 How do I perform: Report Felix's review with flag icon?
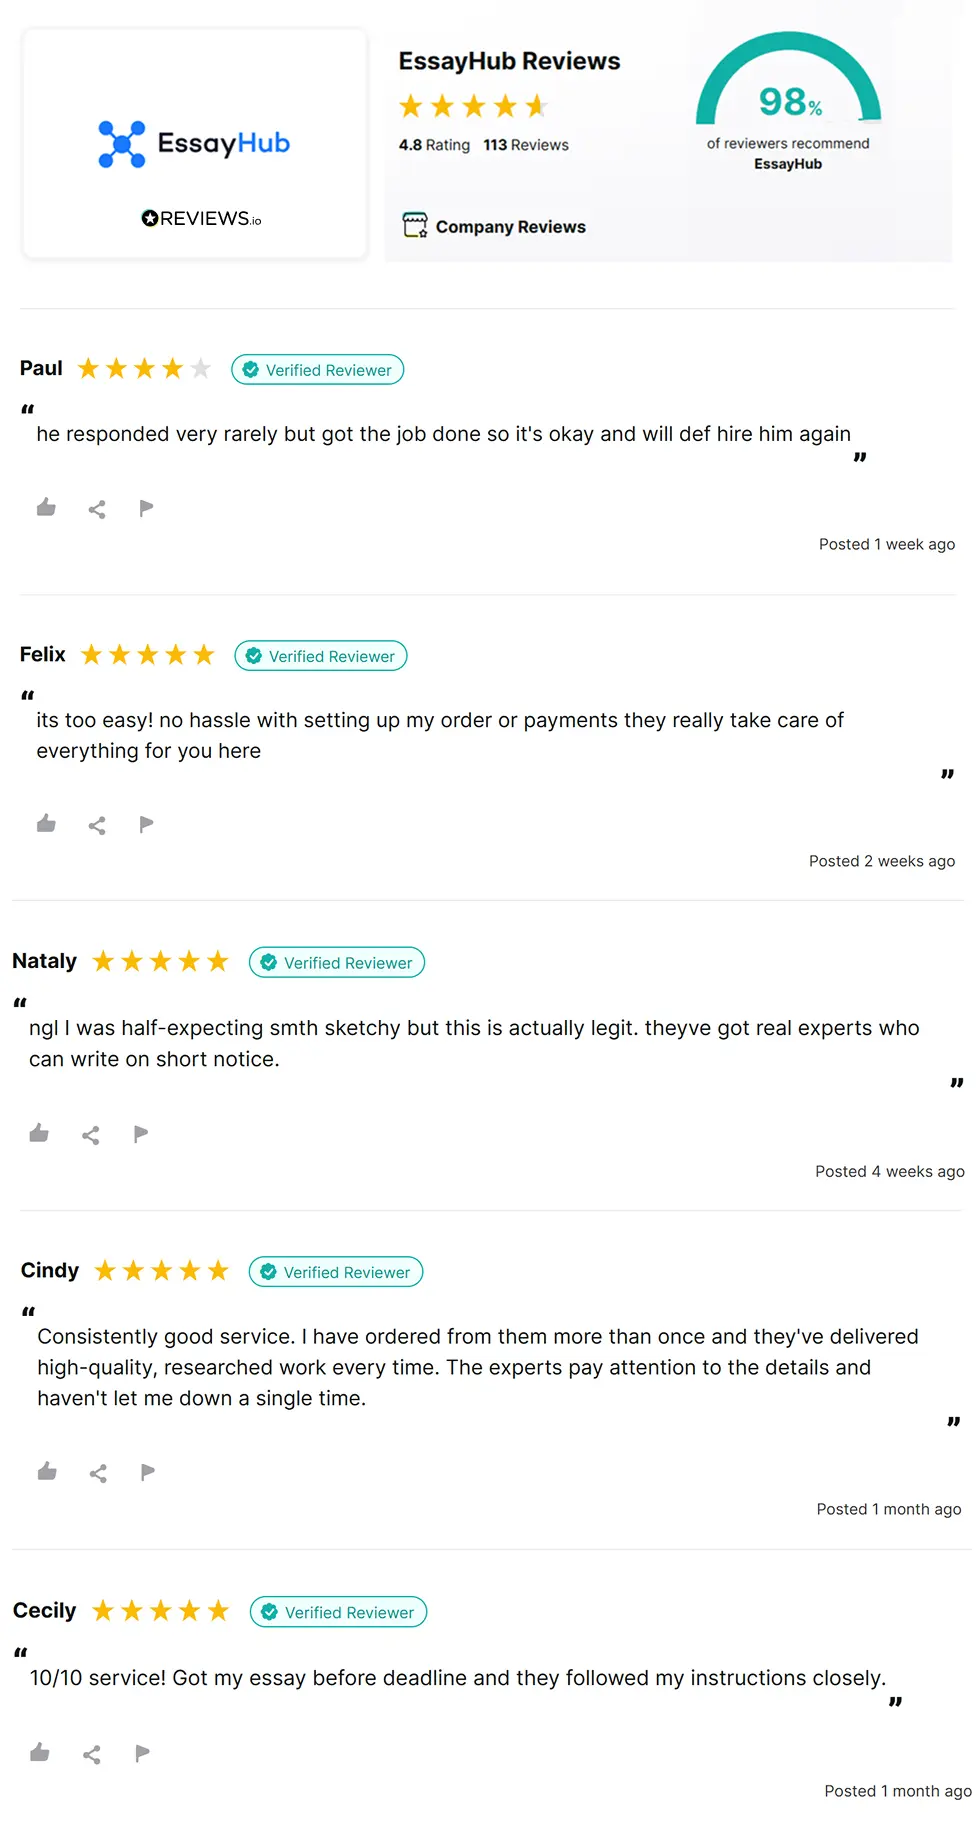pos(146,824)
